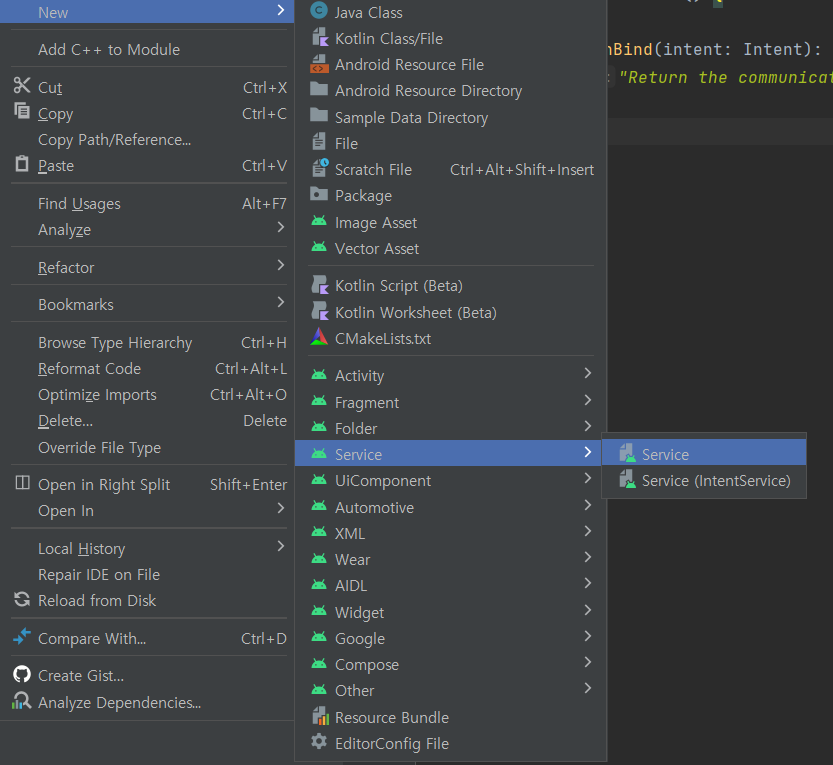Click the Analyze Dependencies icon

[x=21, y=701]
